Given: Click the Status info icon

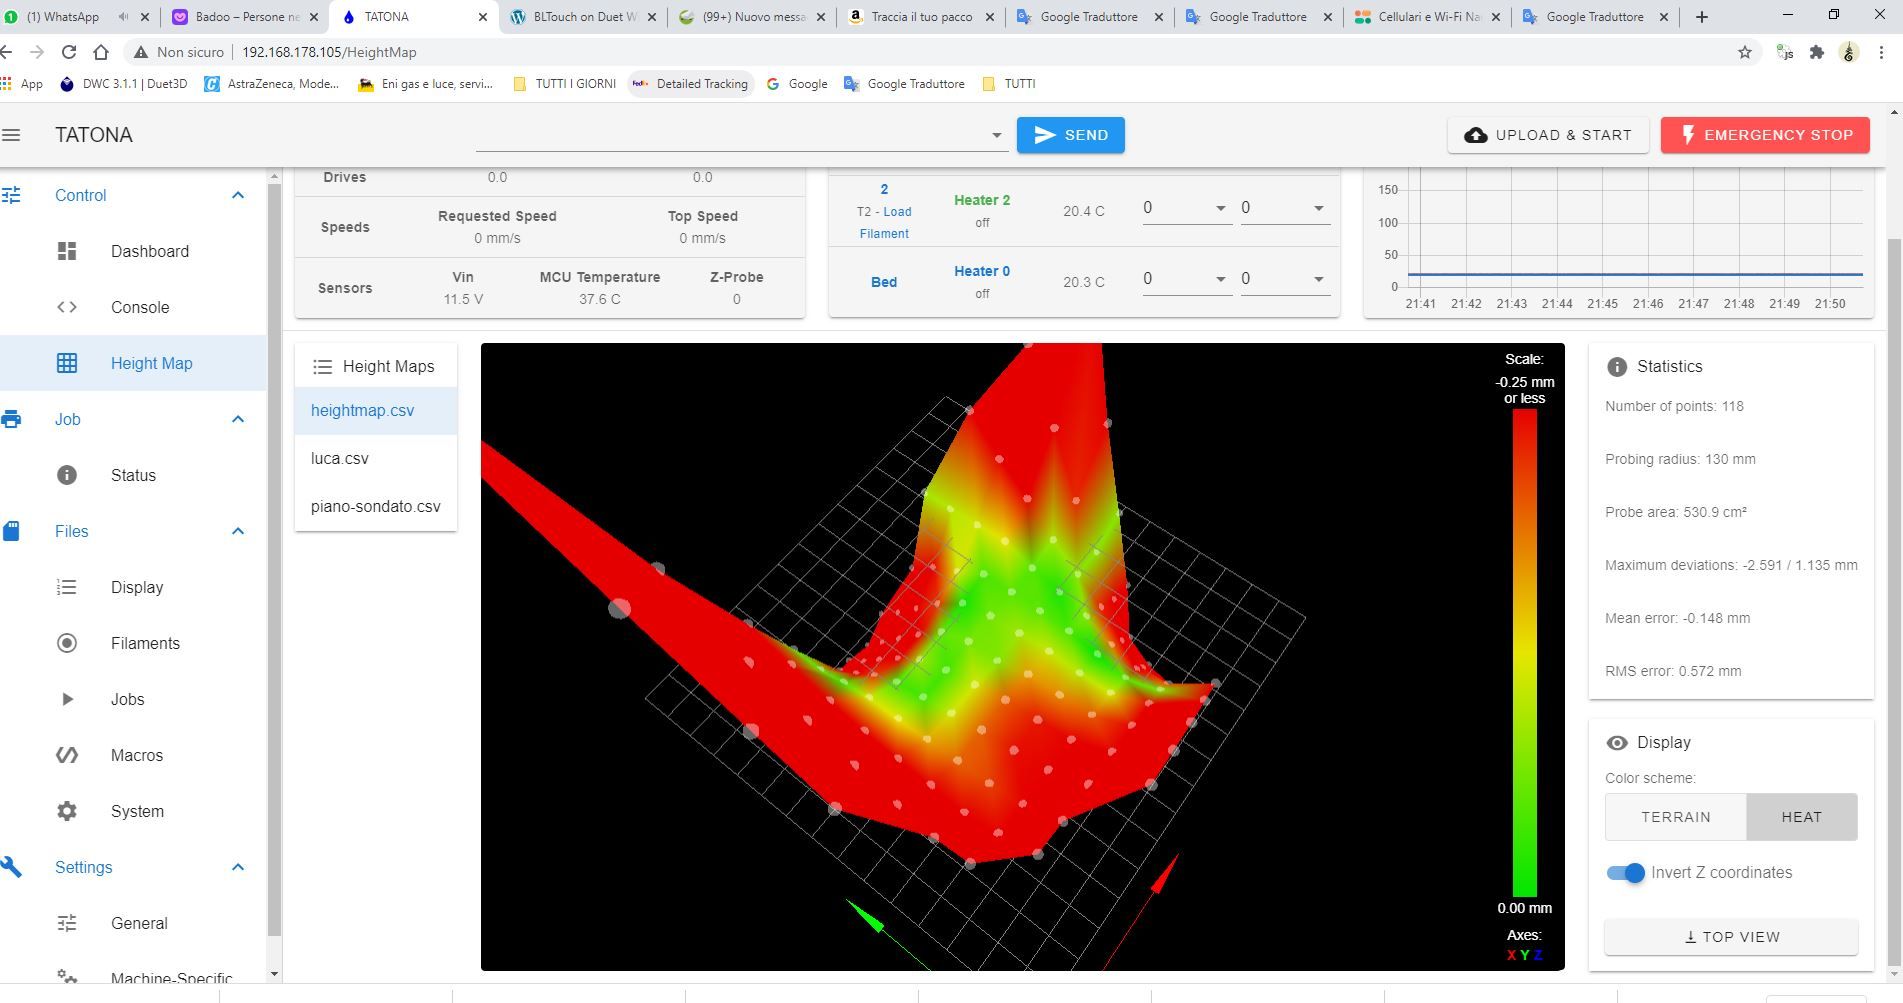Looking at the screenshot, I should point(67,475).
